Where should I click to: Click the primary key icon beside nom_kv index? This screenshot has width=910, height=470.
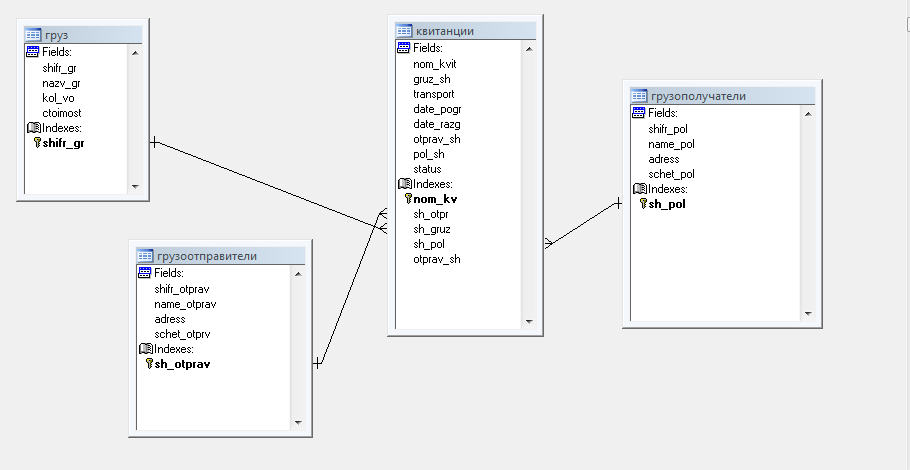(408, 199)
